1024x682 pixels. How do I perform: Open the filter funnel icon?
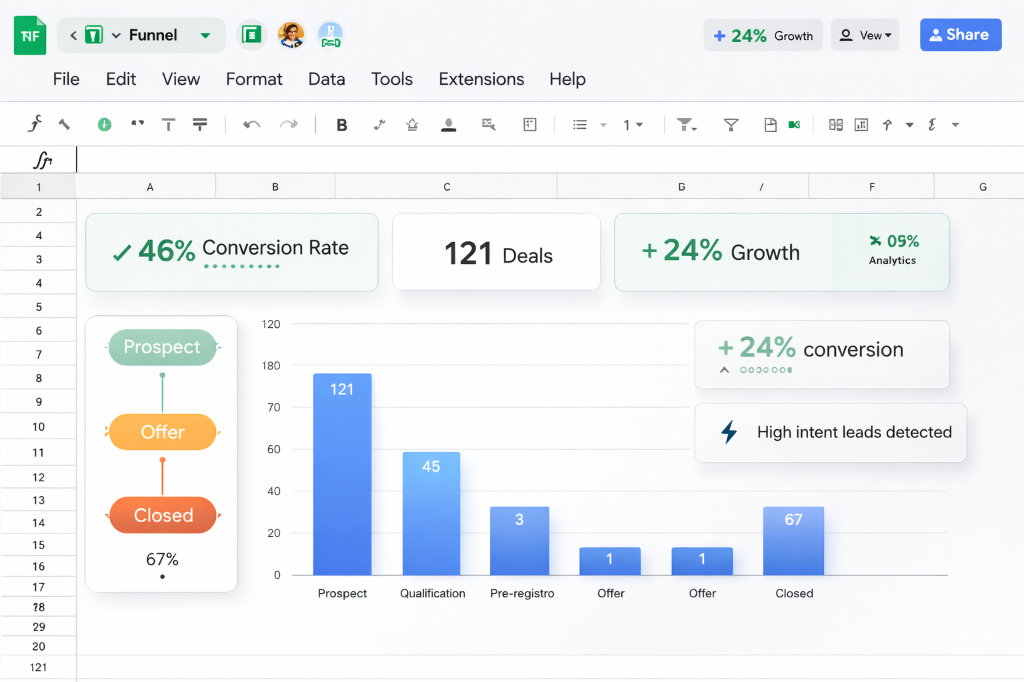731,124
